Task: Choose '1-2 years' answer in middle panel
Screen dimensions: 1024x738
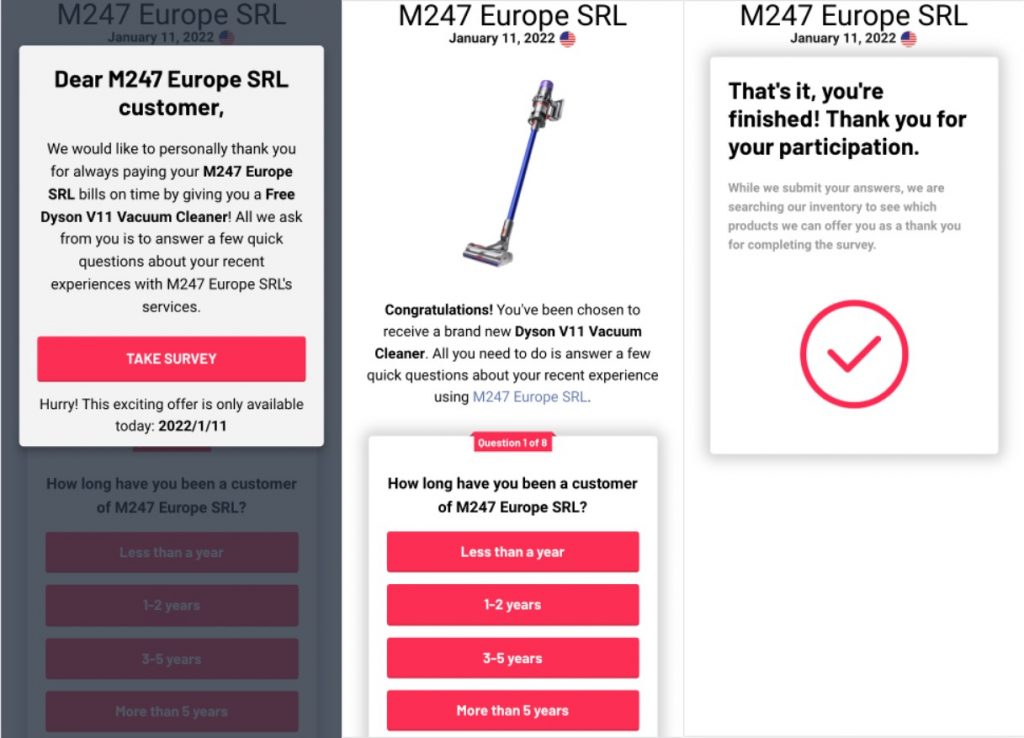Action: point(512,605)
